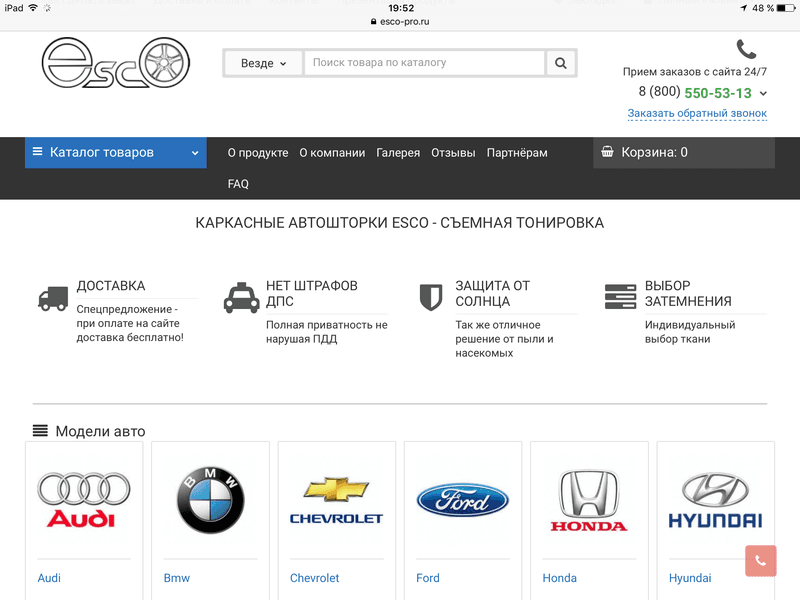Screen dimensions: 800x600
Task: Open the BMW logo thumbnail
Action: click(211, 500)
